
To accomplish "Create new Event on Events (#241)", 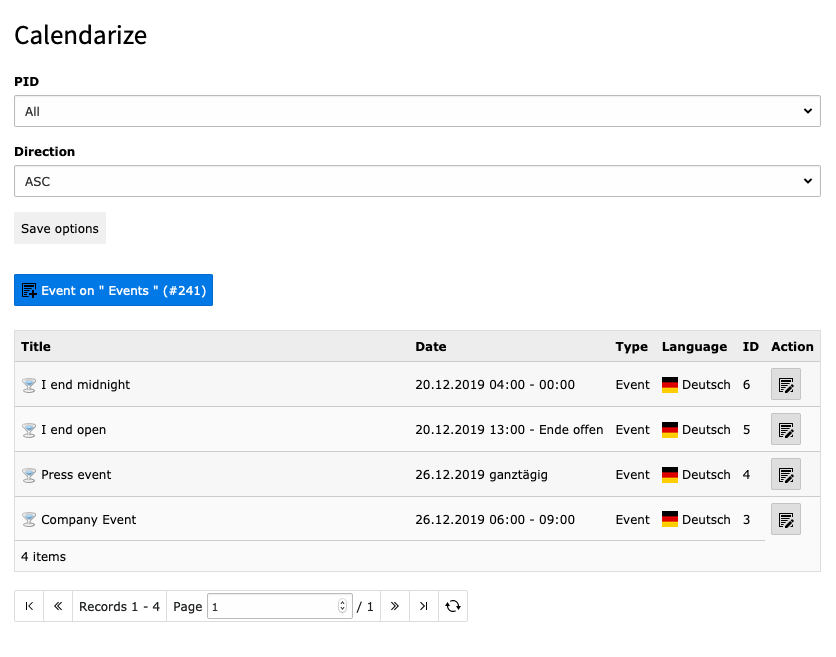I will pos(114,290).
